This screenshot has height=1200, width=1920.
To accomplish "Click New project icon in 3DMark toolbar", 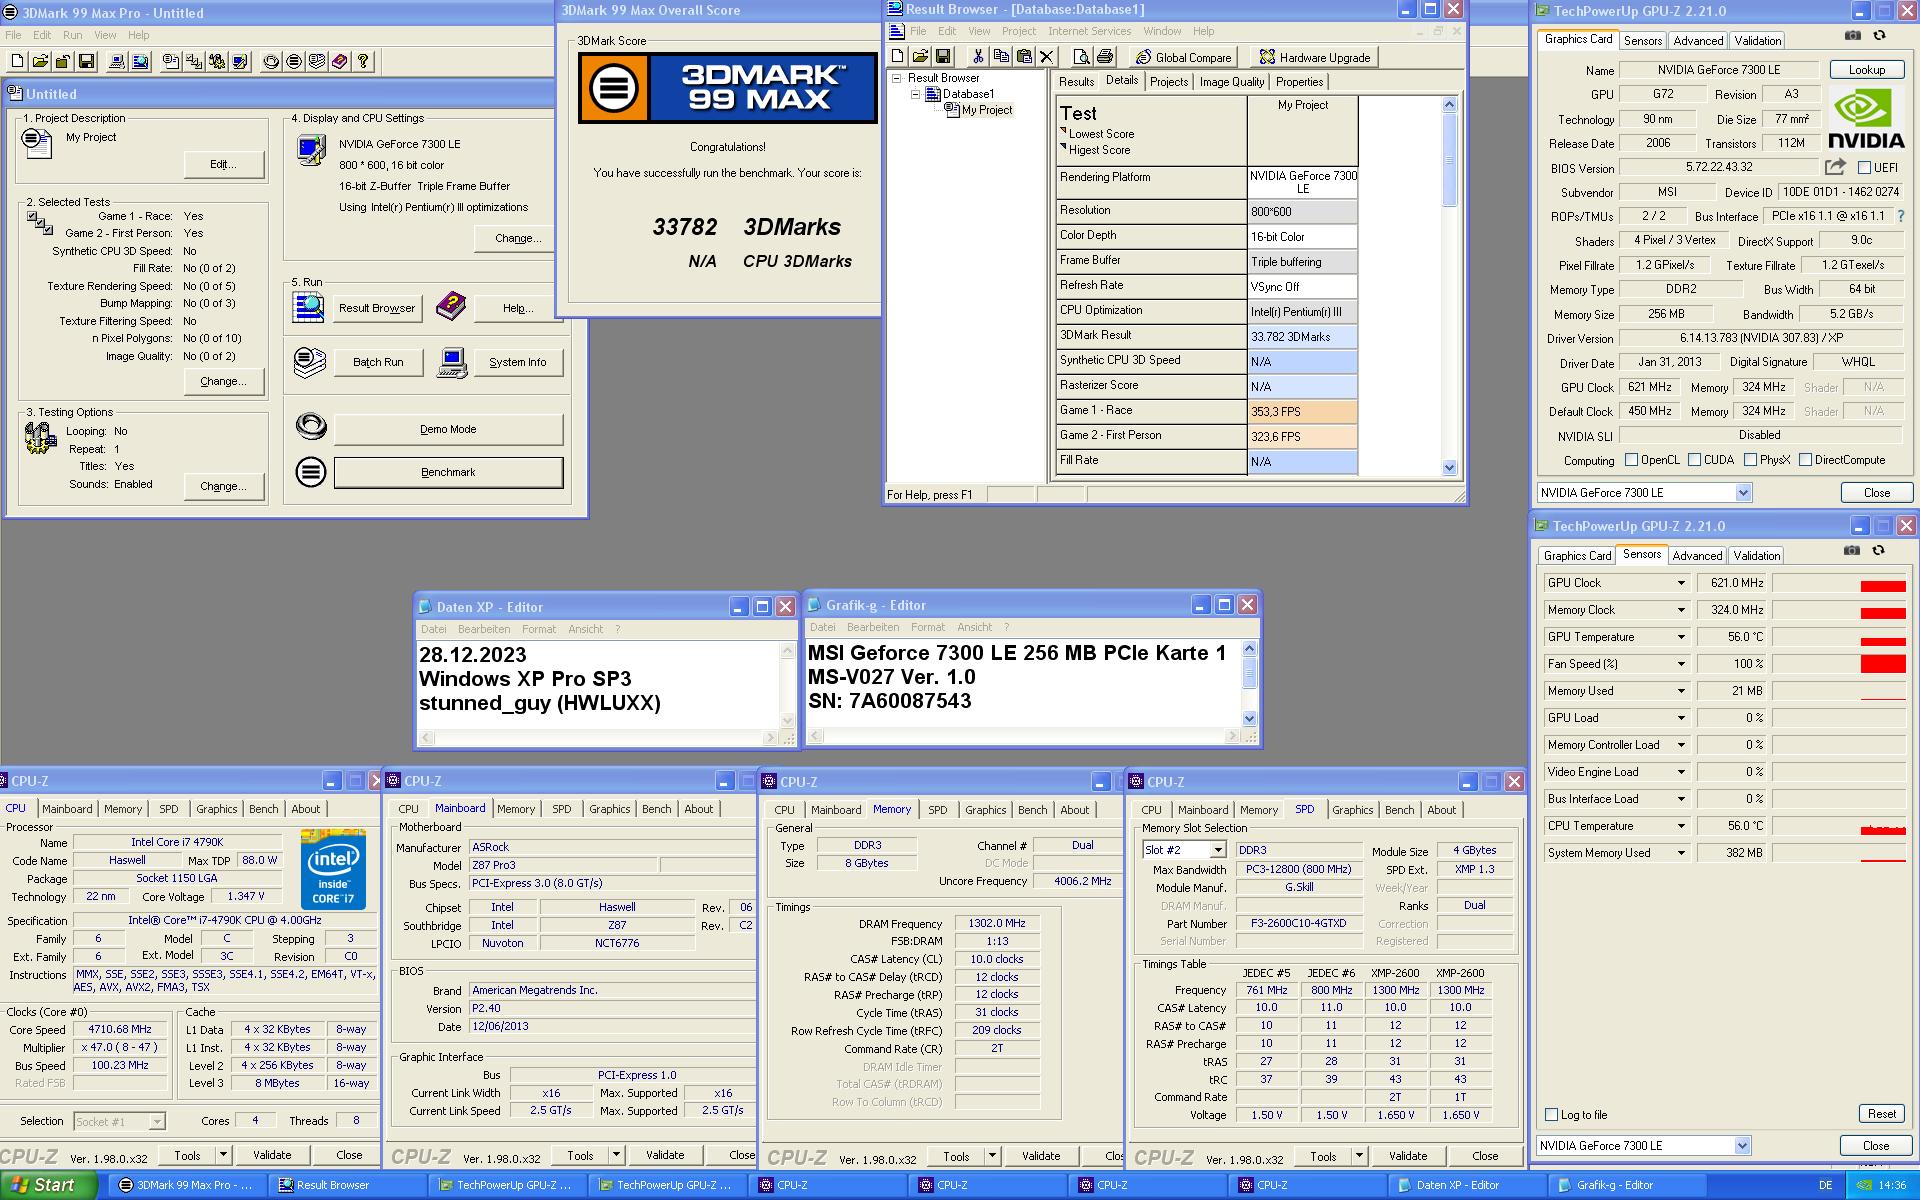I will (18, 62).
